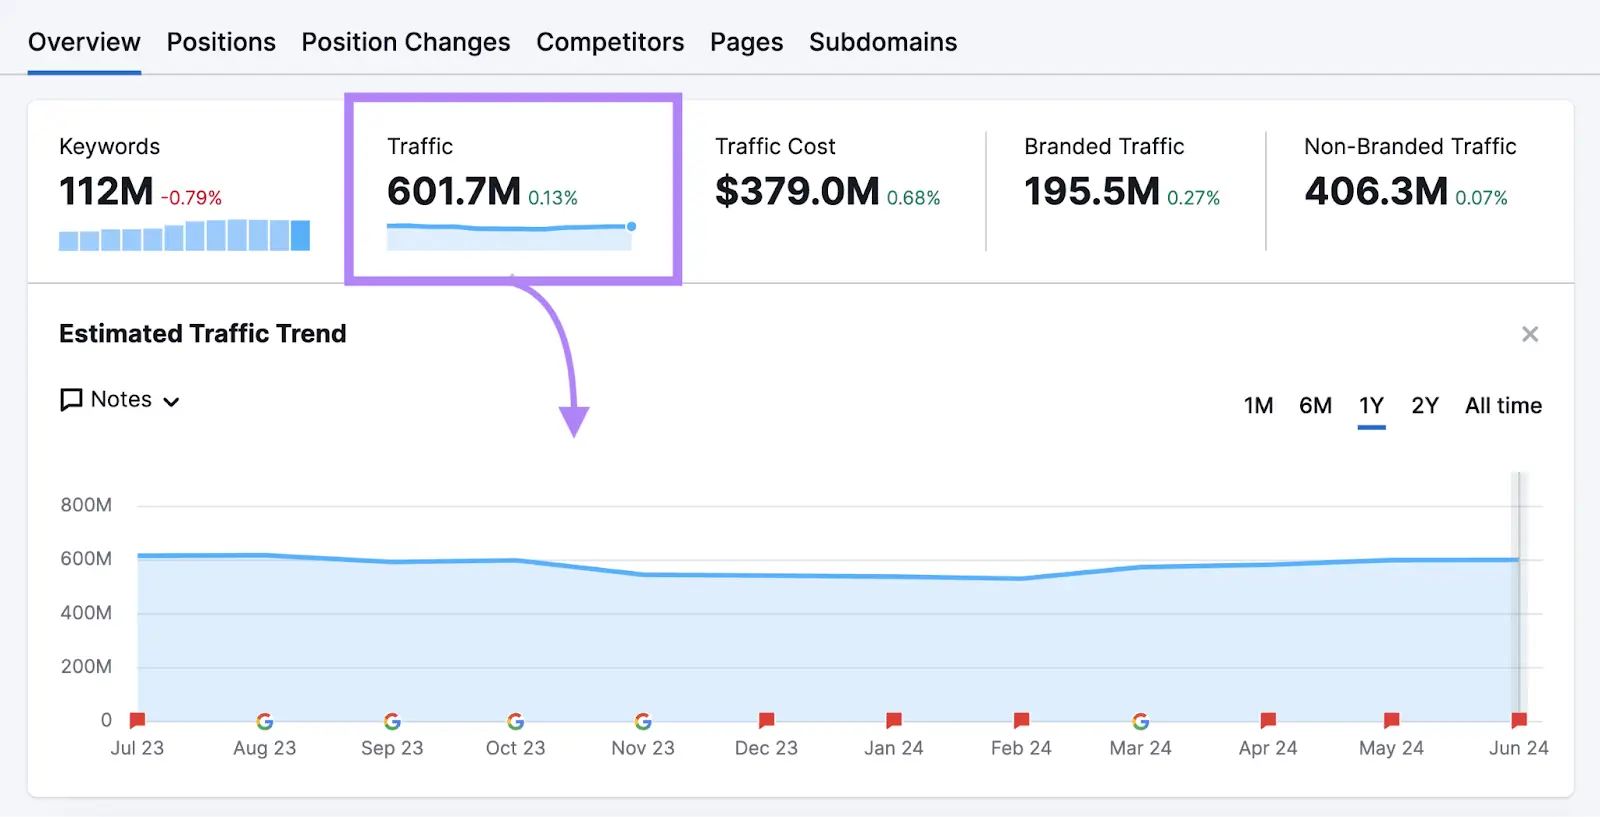This screenshot has height=817, width=1600.
Task: Click the Google update icon at Mar 24
Action: point(1140,721)
